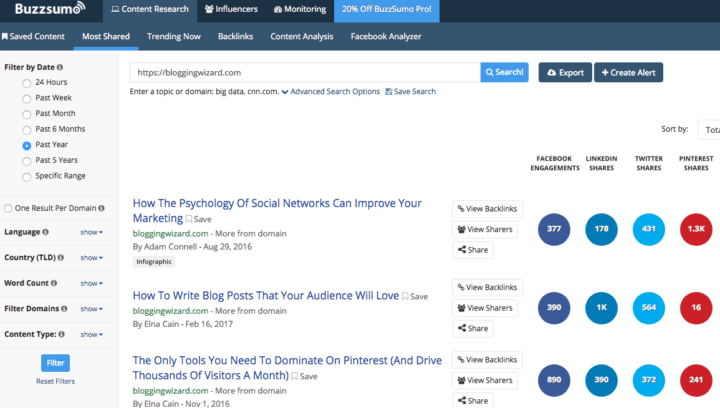
Task: Click the Filter Domains info icon
Action: tap(64, 309)
